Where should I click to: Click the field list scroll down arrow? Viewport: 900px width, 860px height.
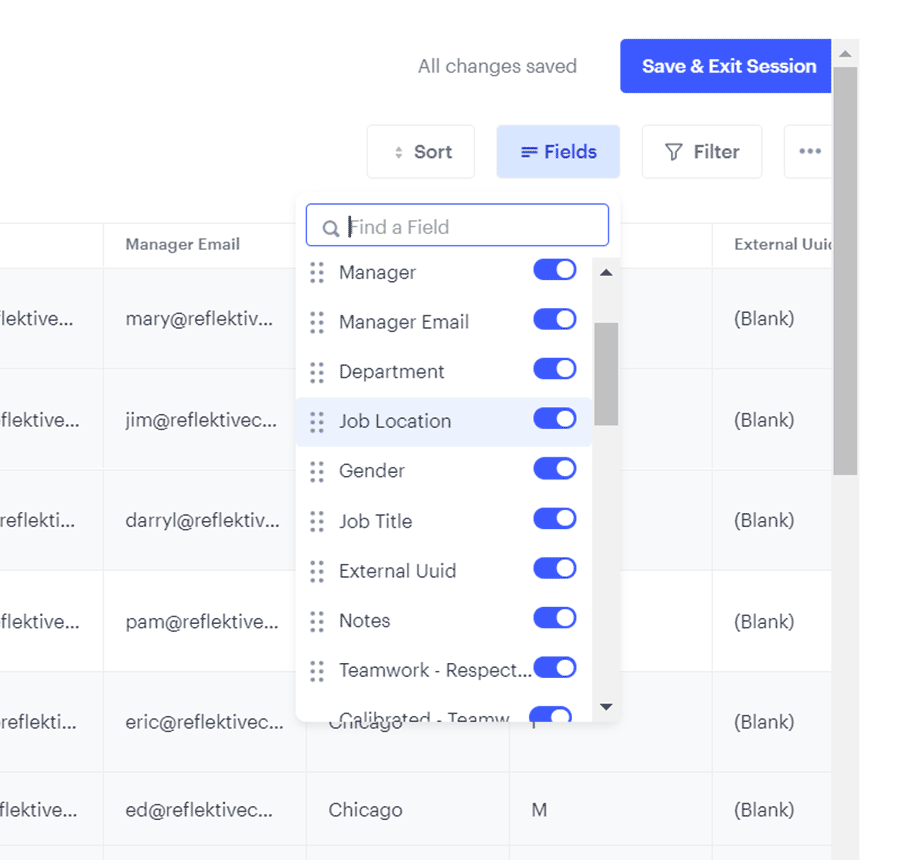point(606,706)
